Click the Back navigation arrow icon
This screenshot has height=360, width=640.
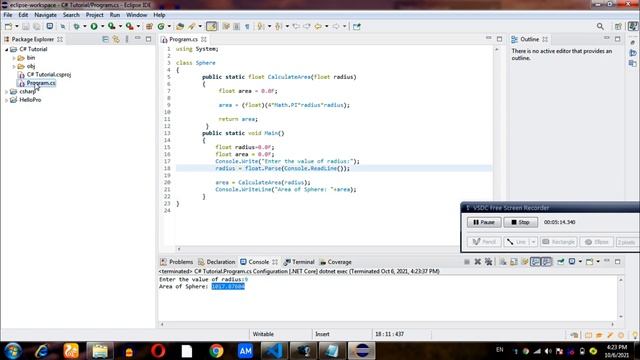pyautogui.click(x=318, y=27)
